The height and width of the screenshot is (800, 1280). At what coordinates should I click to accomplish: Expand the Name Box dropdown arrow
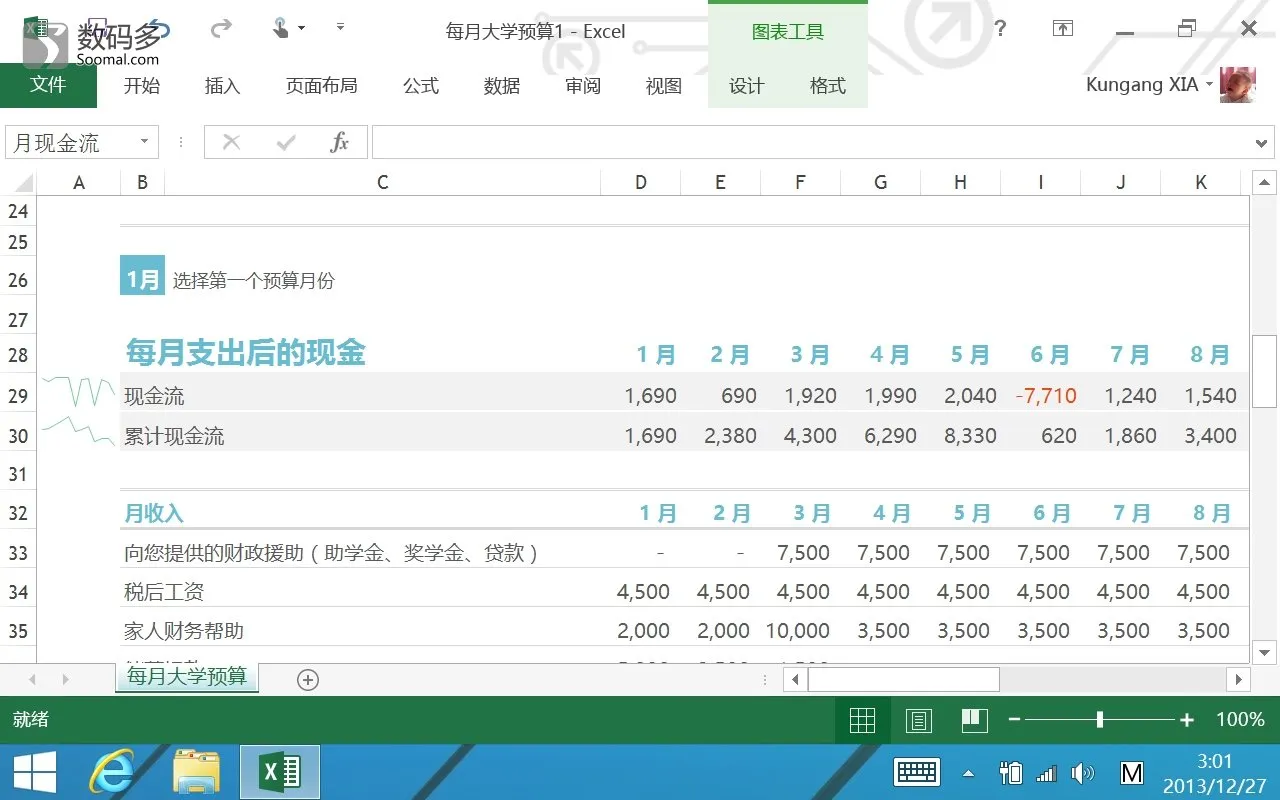145,142
